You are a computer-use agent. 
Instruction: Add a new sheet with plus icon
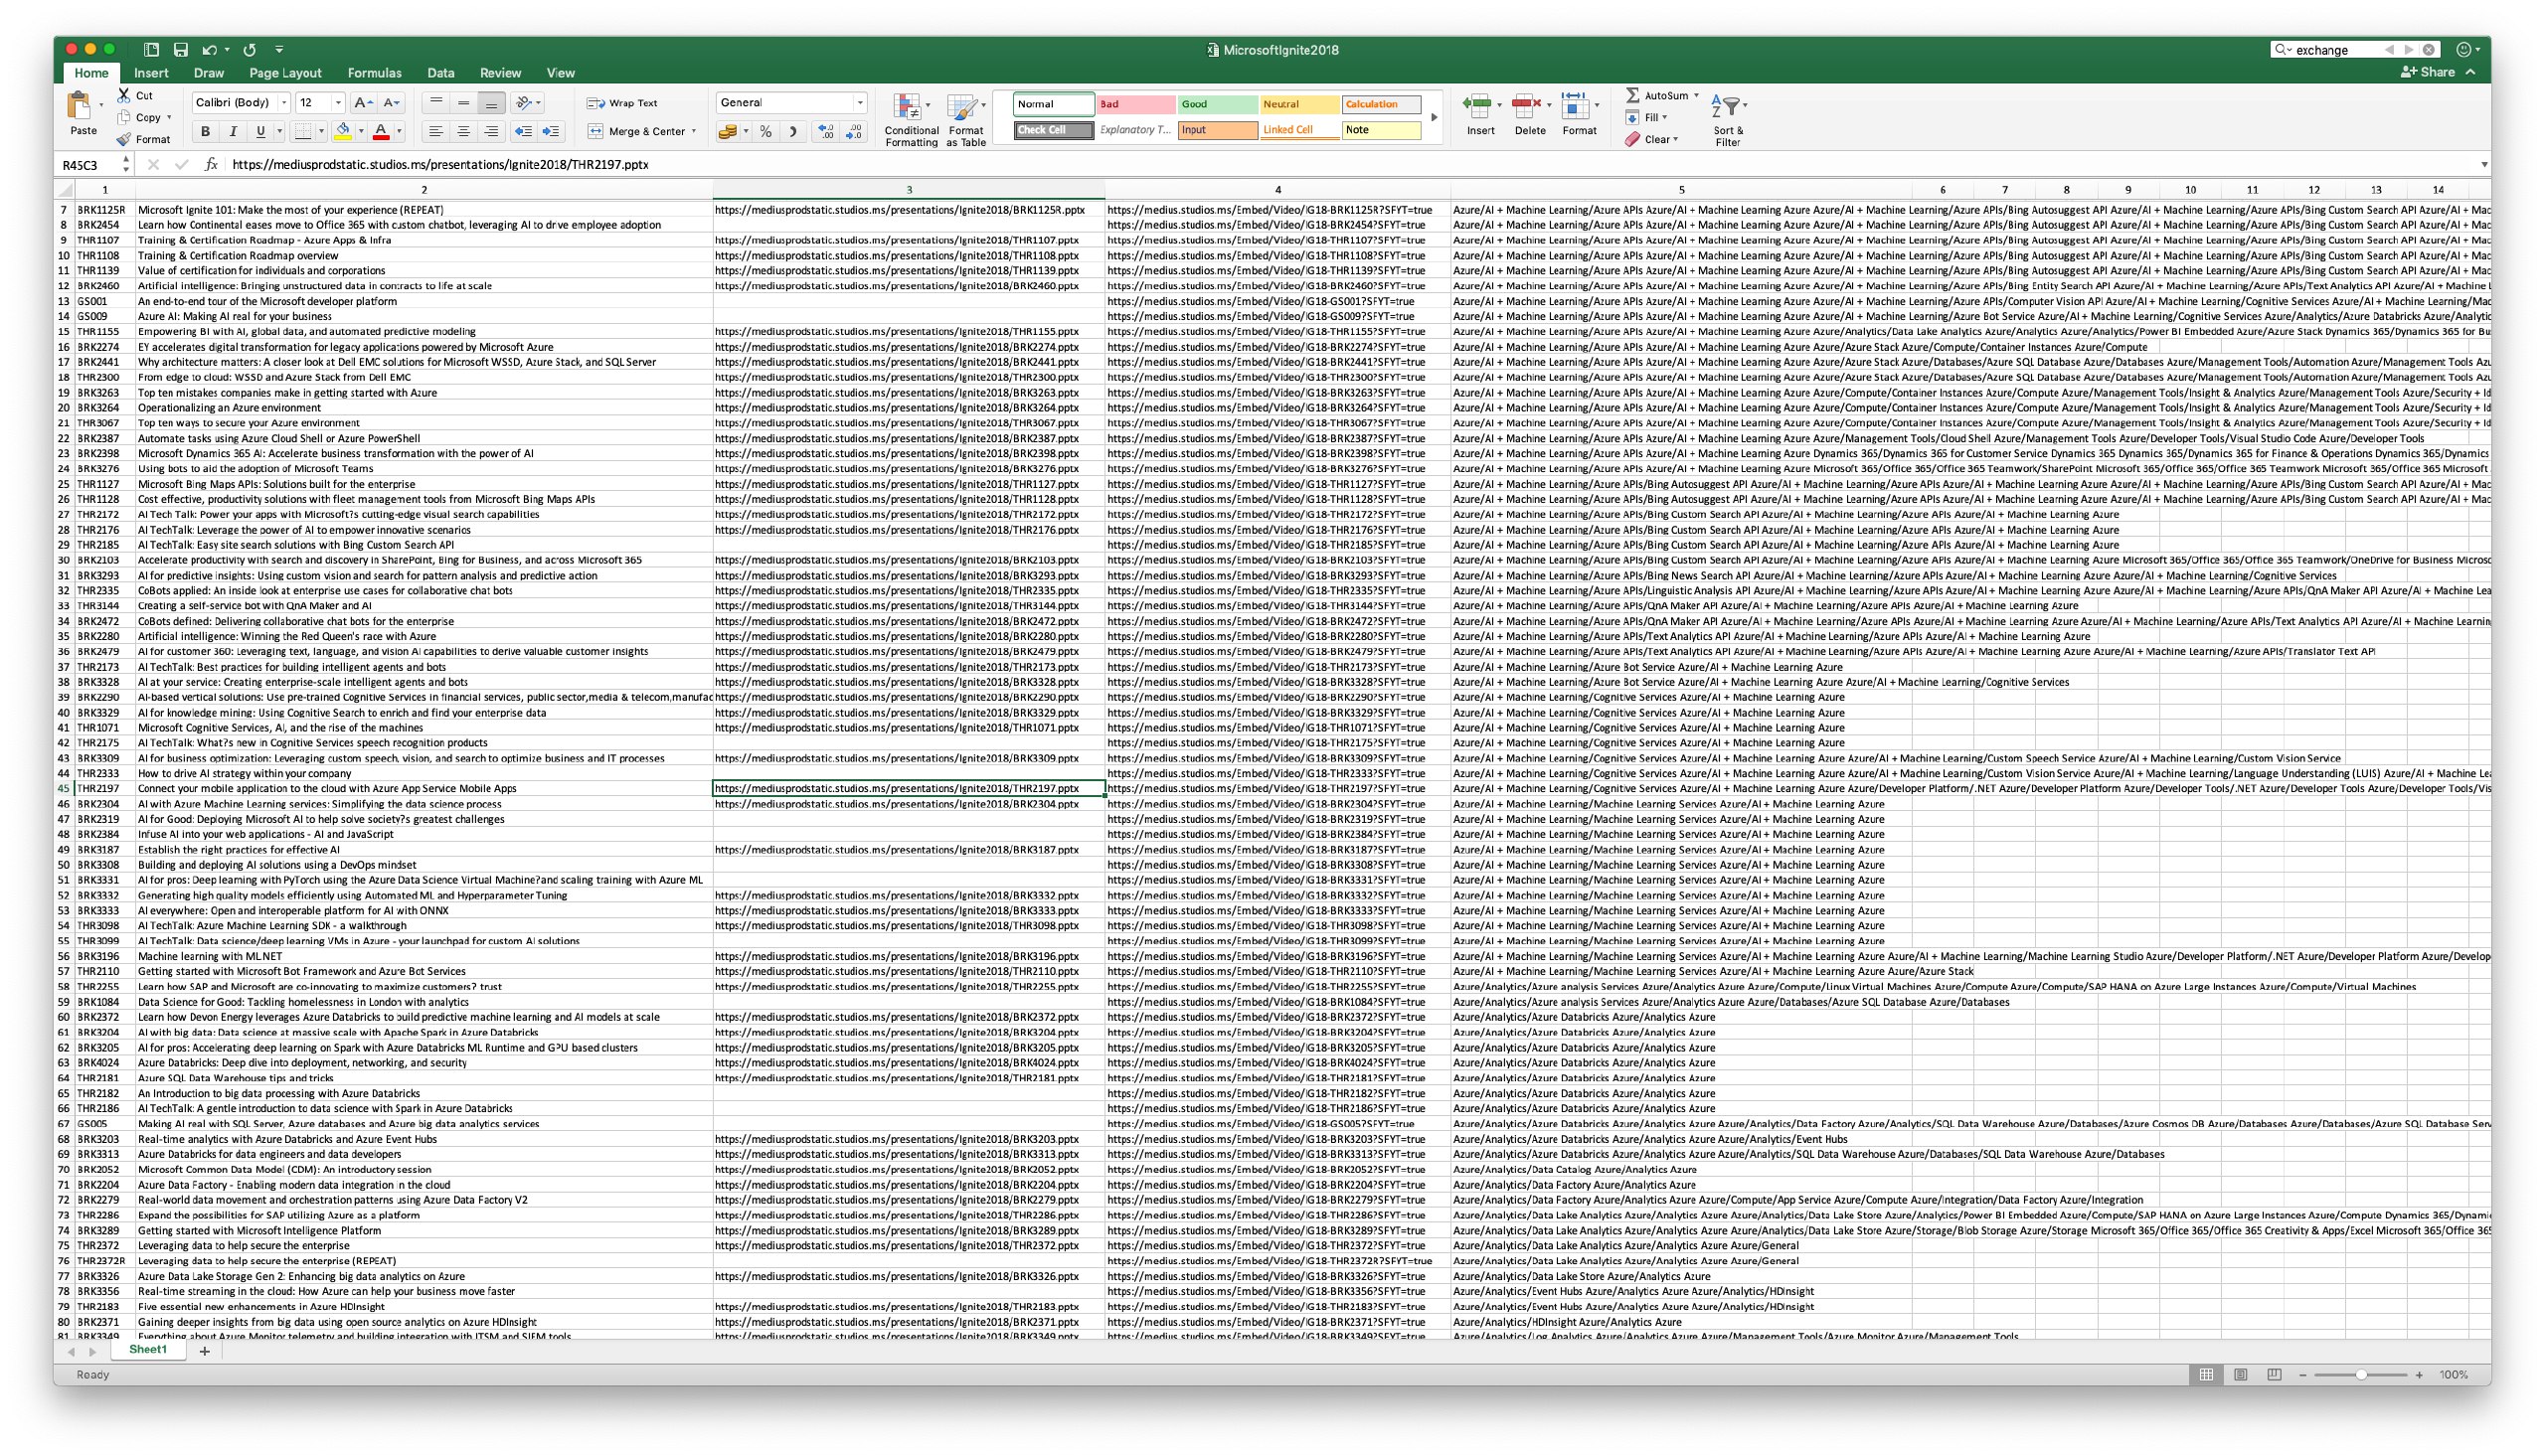pyautogui.click(x=204, y=1351)
